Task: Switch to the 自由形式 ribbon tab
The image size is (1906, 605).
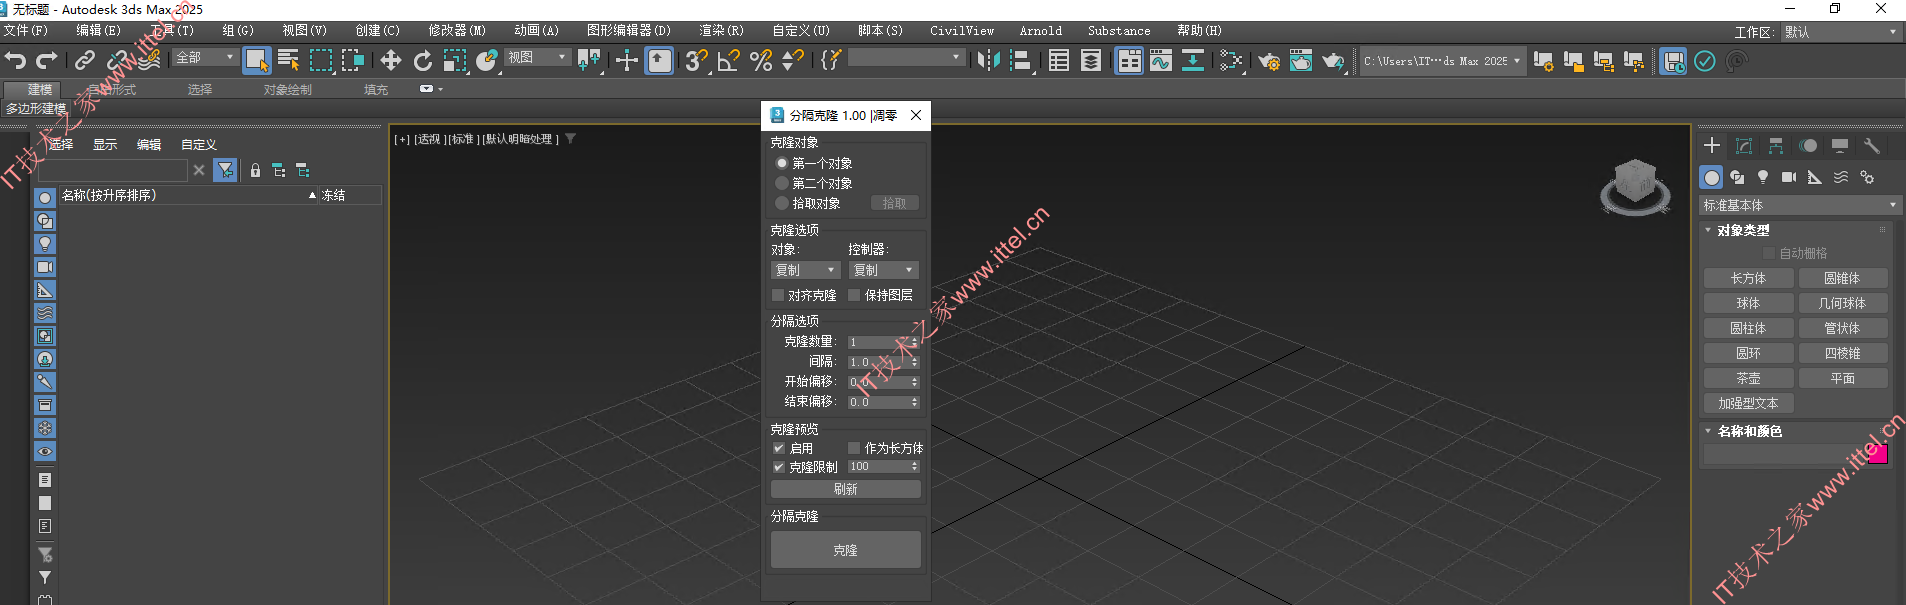Action: click(111, 90)
